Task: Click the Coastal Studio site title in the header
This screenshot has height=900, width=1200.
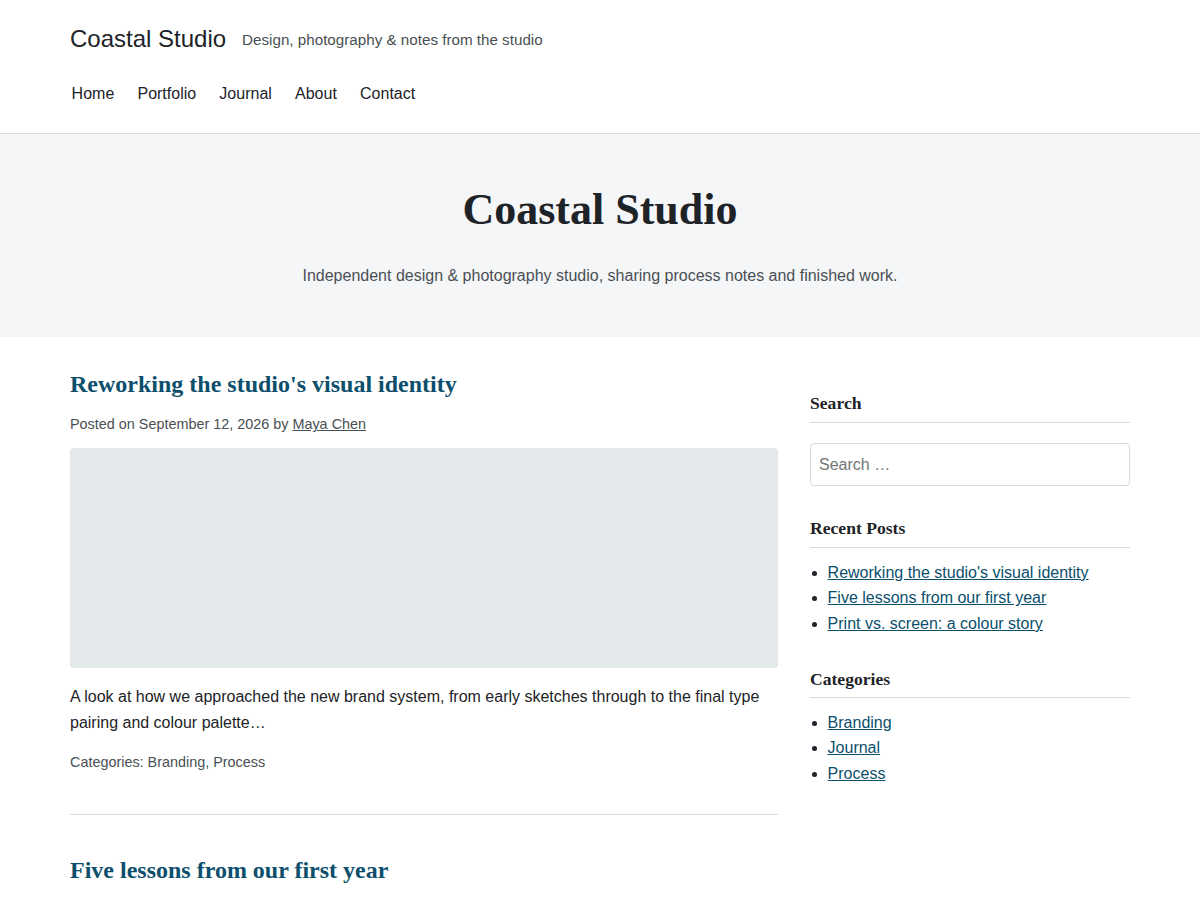Action: pos(148,39)
